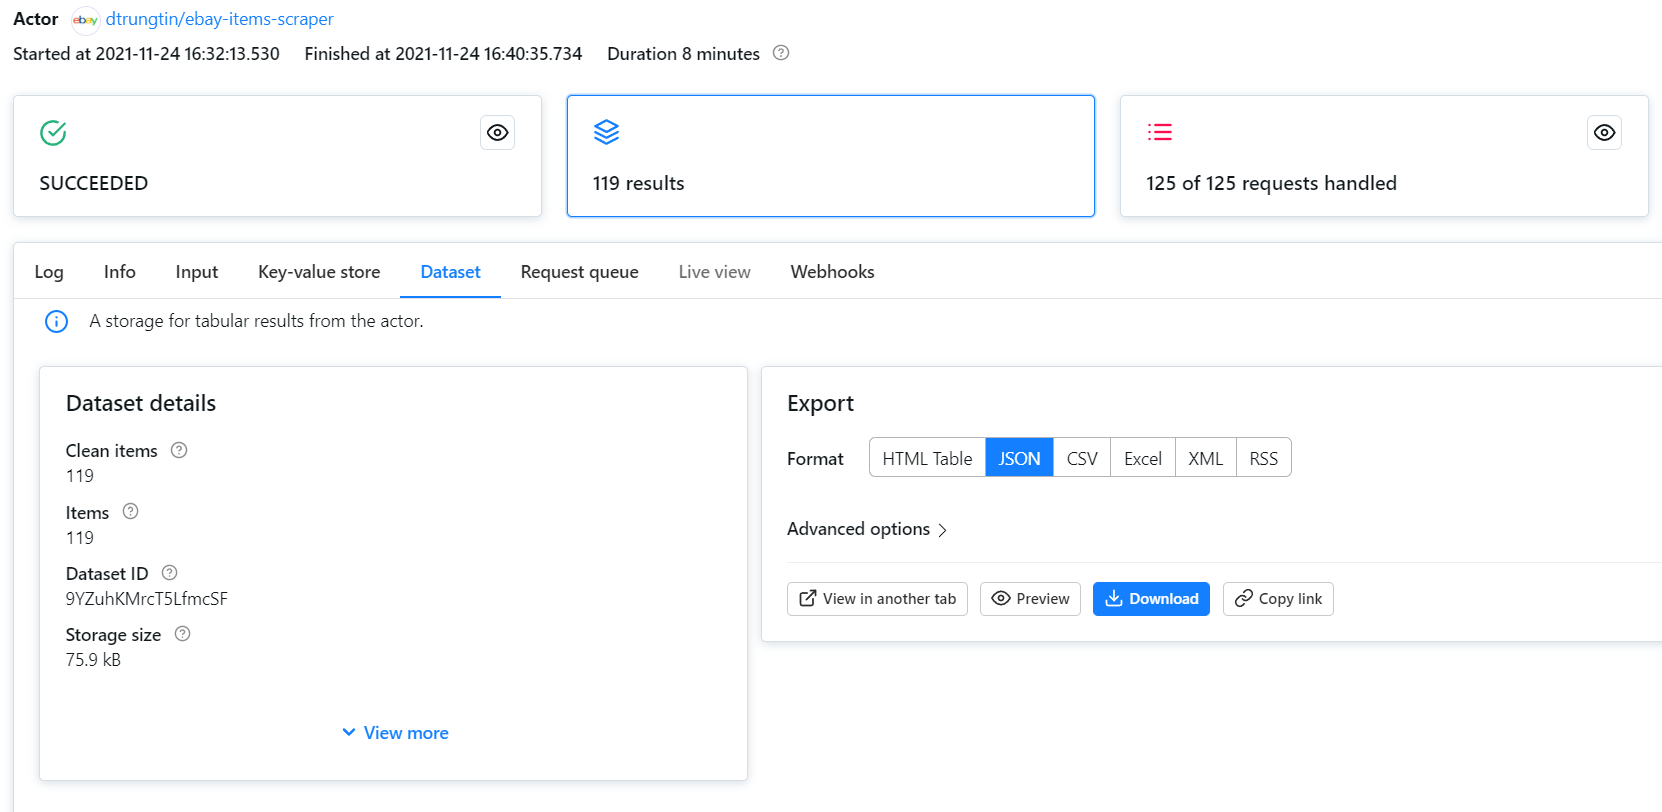
Task: Click the blue Download button
Action: coord(1151,599)
